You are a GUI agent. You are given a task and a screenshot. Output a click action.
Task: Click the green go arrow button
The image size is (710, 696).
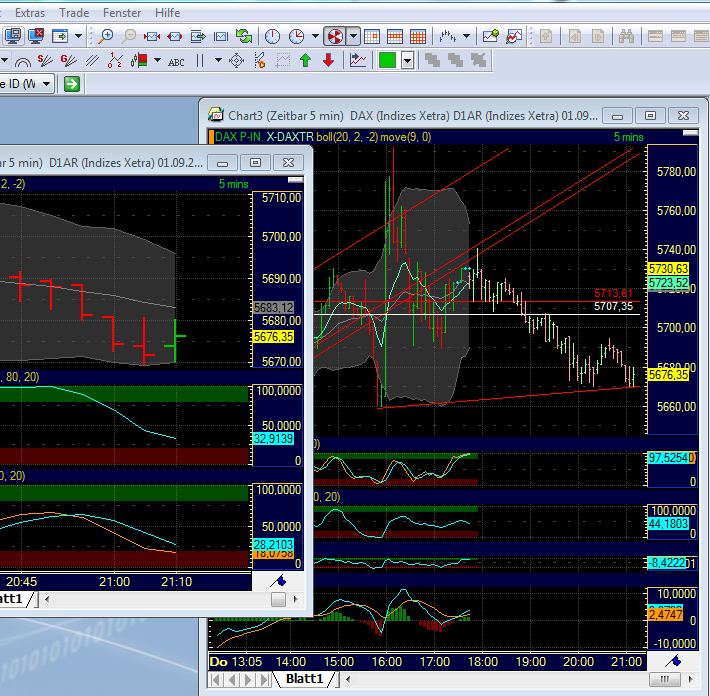click(71, 84)
